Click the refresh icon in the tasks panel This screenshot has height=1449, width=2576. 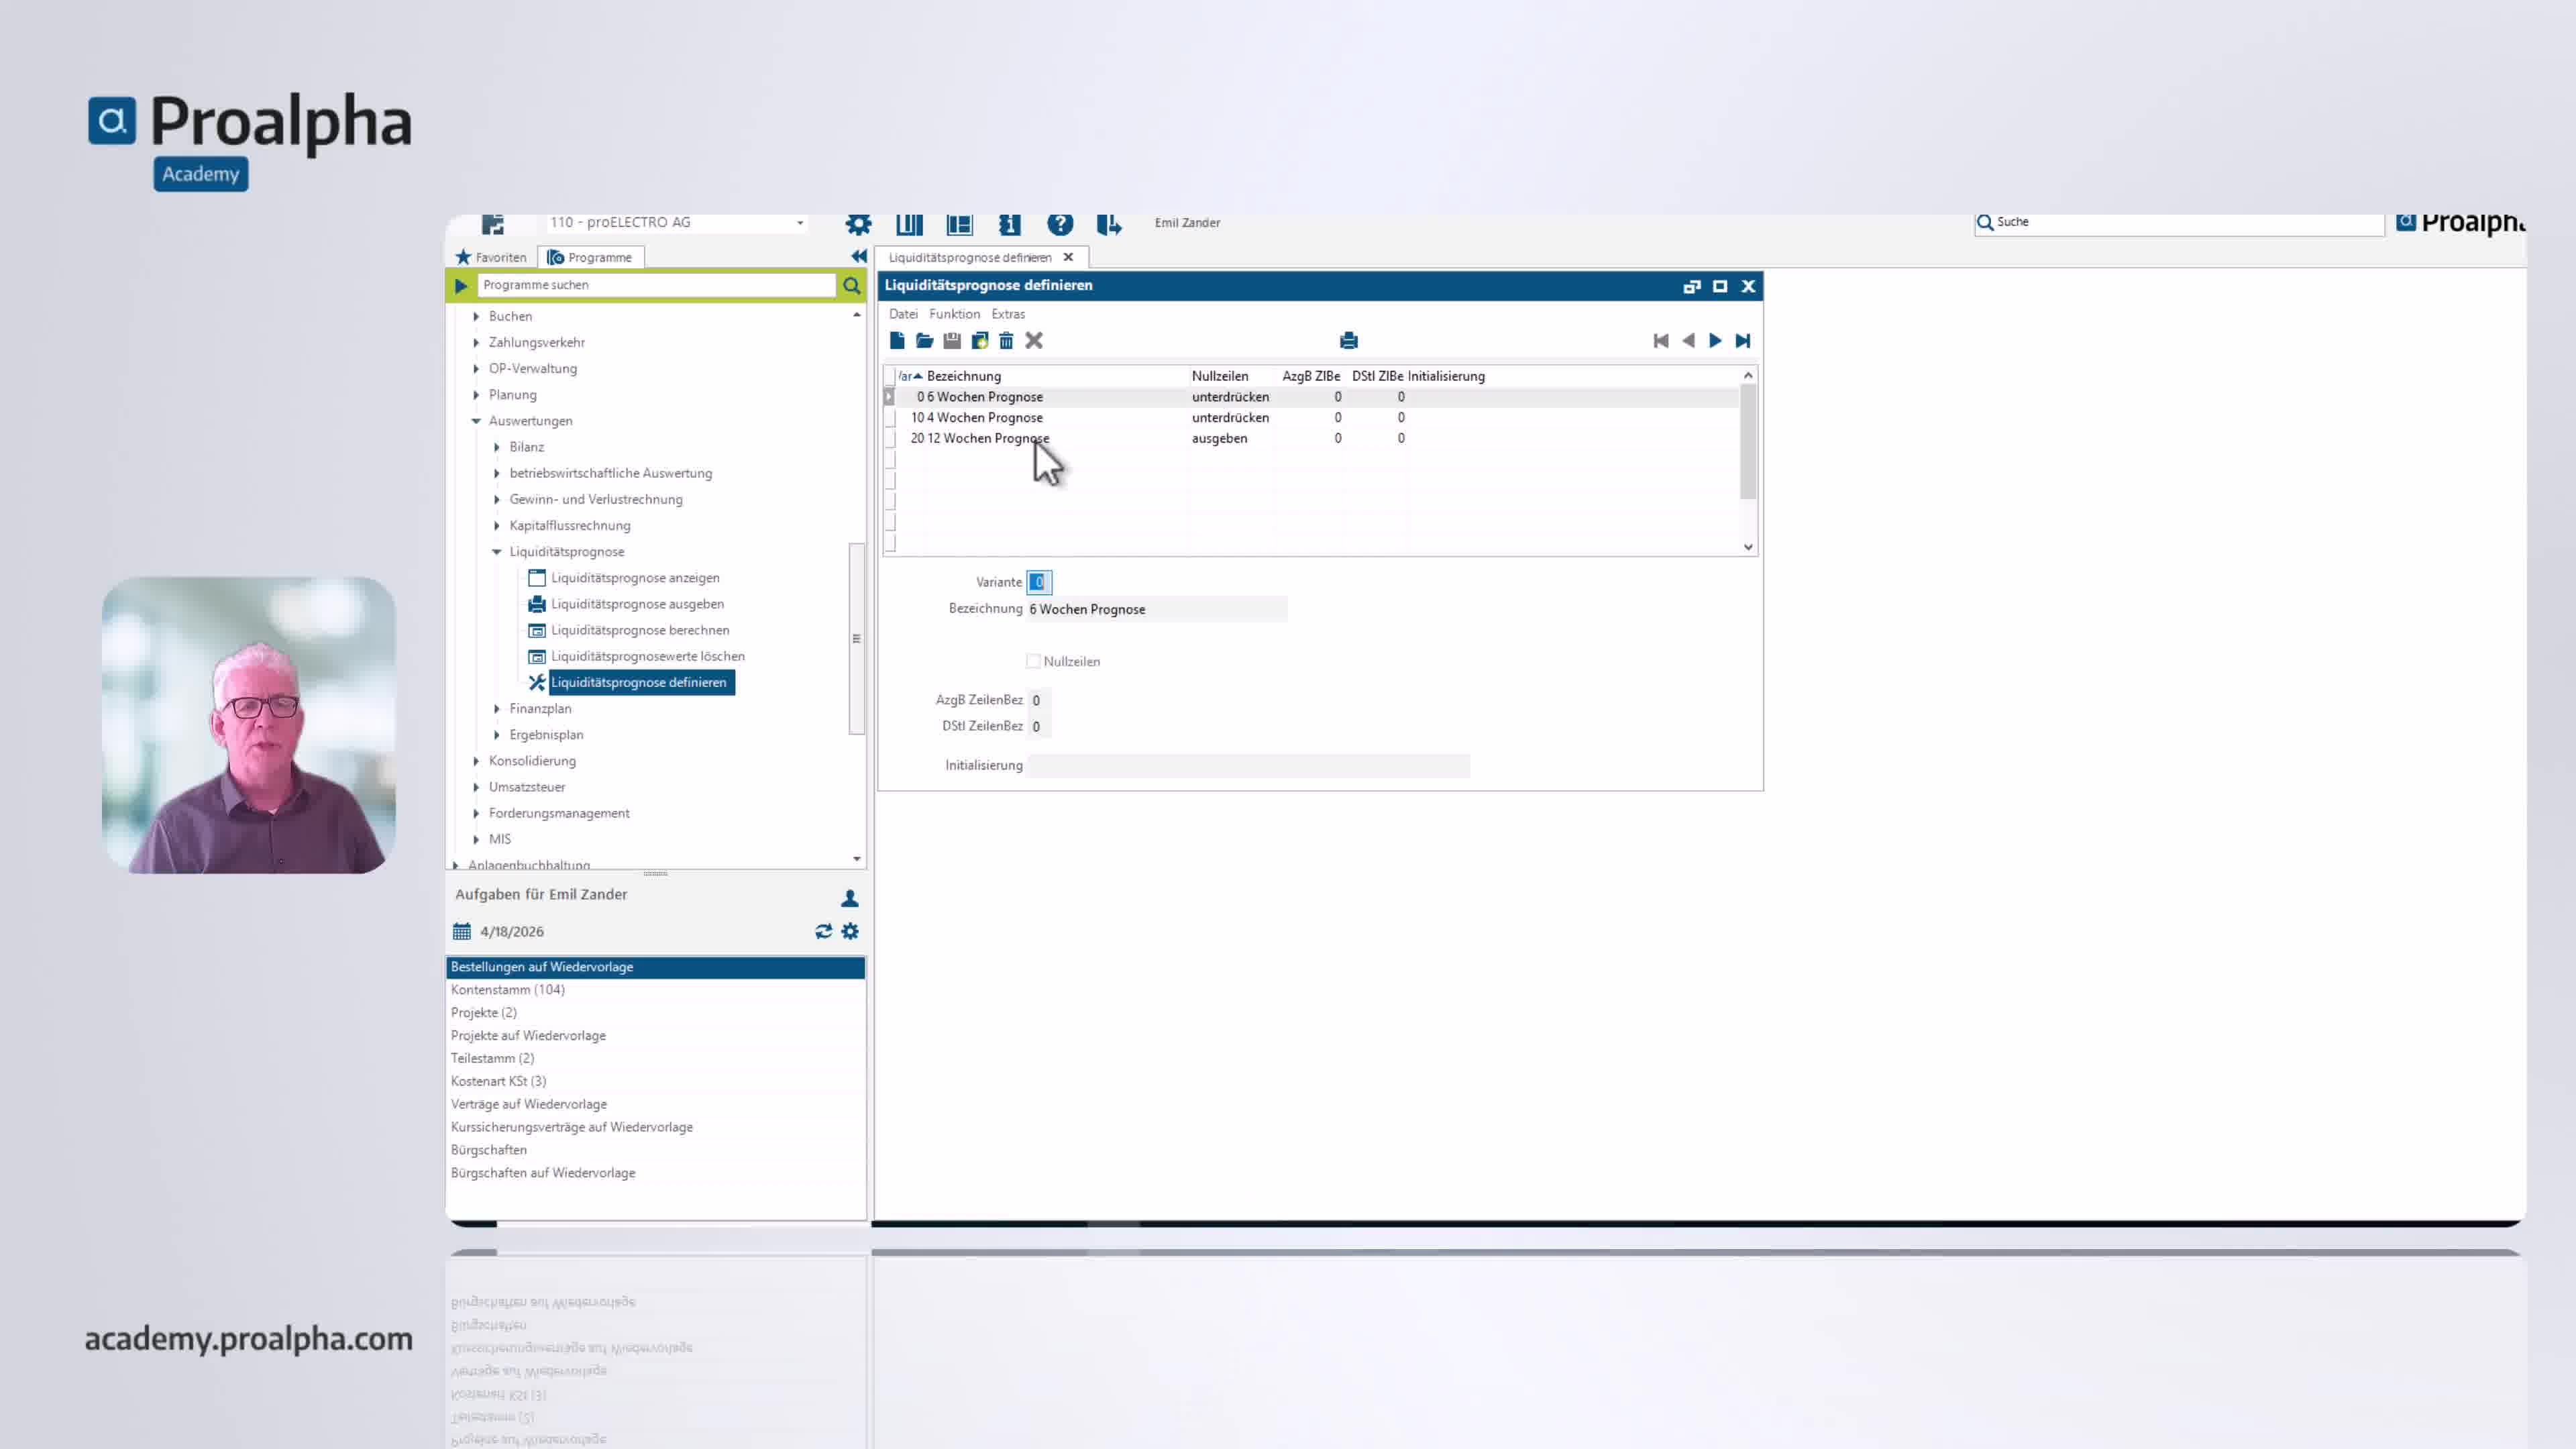click(x=823, y=931)
